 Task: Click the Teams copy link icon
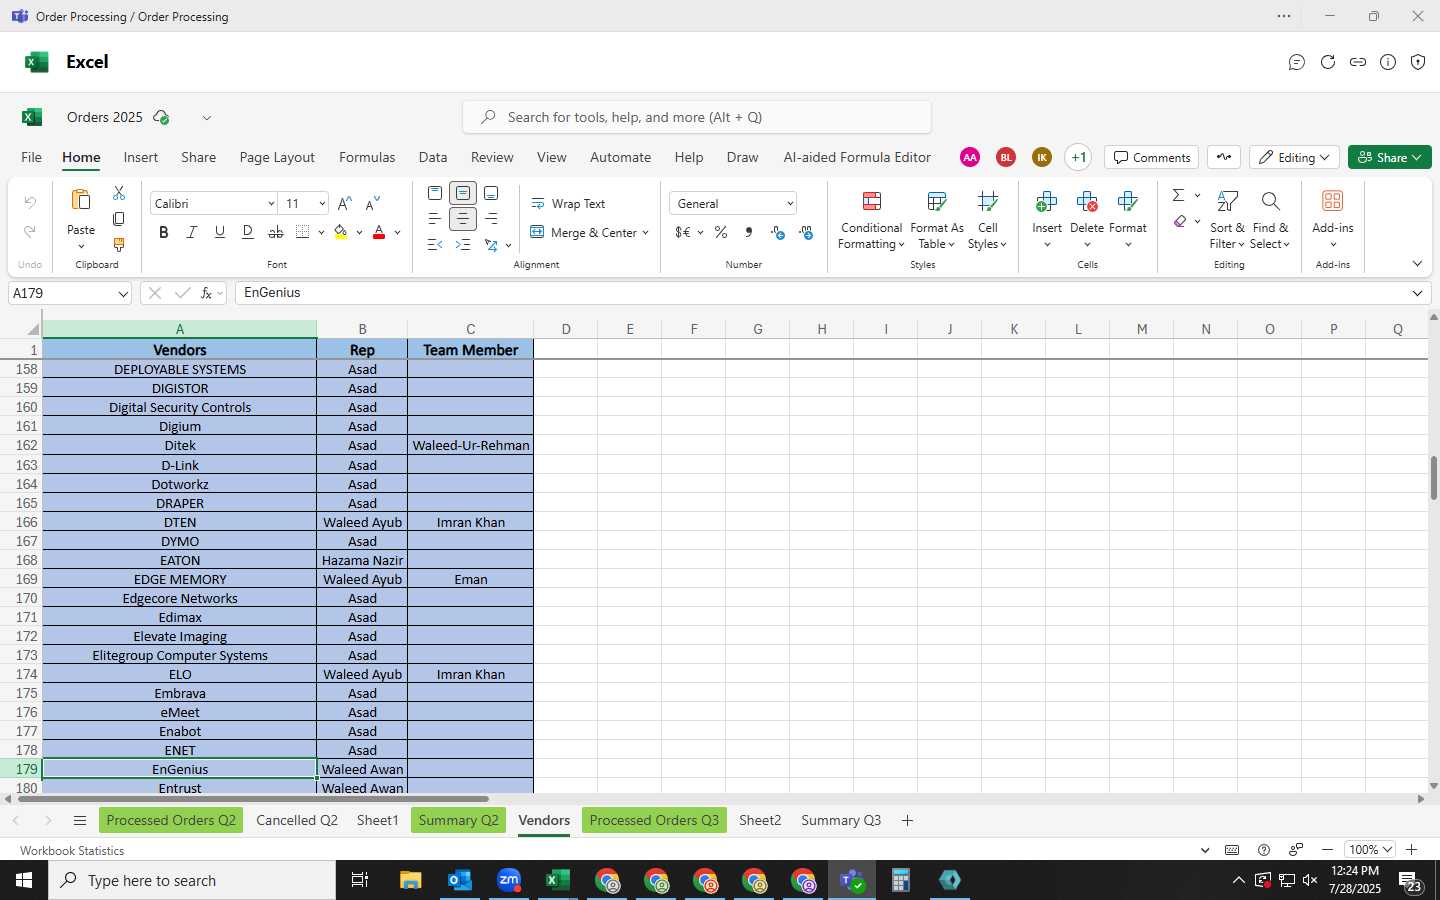(x=1358, y=62)
